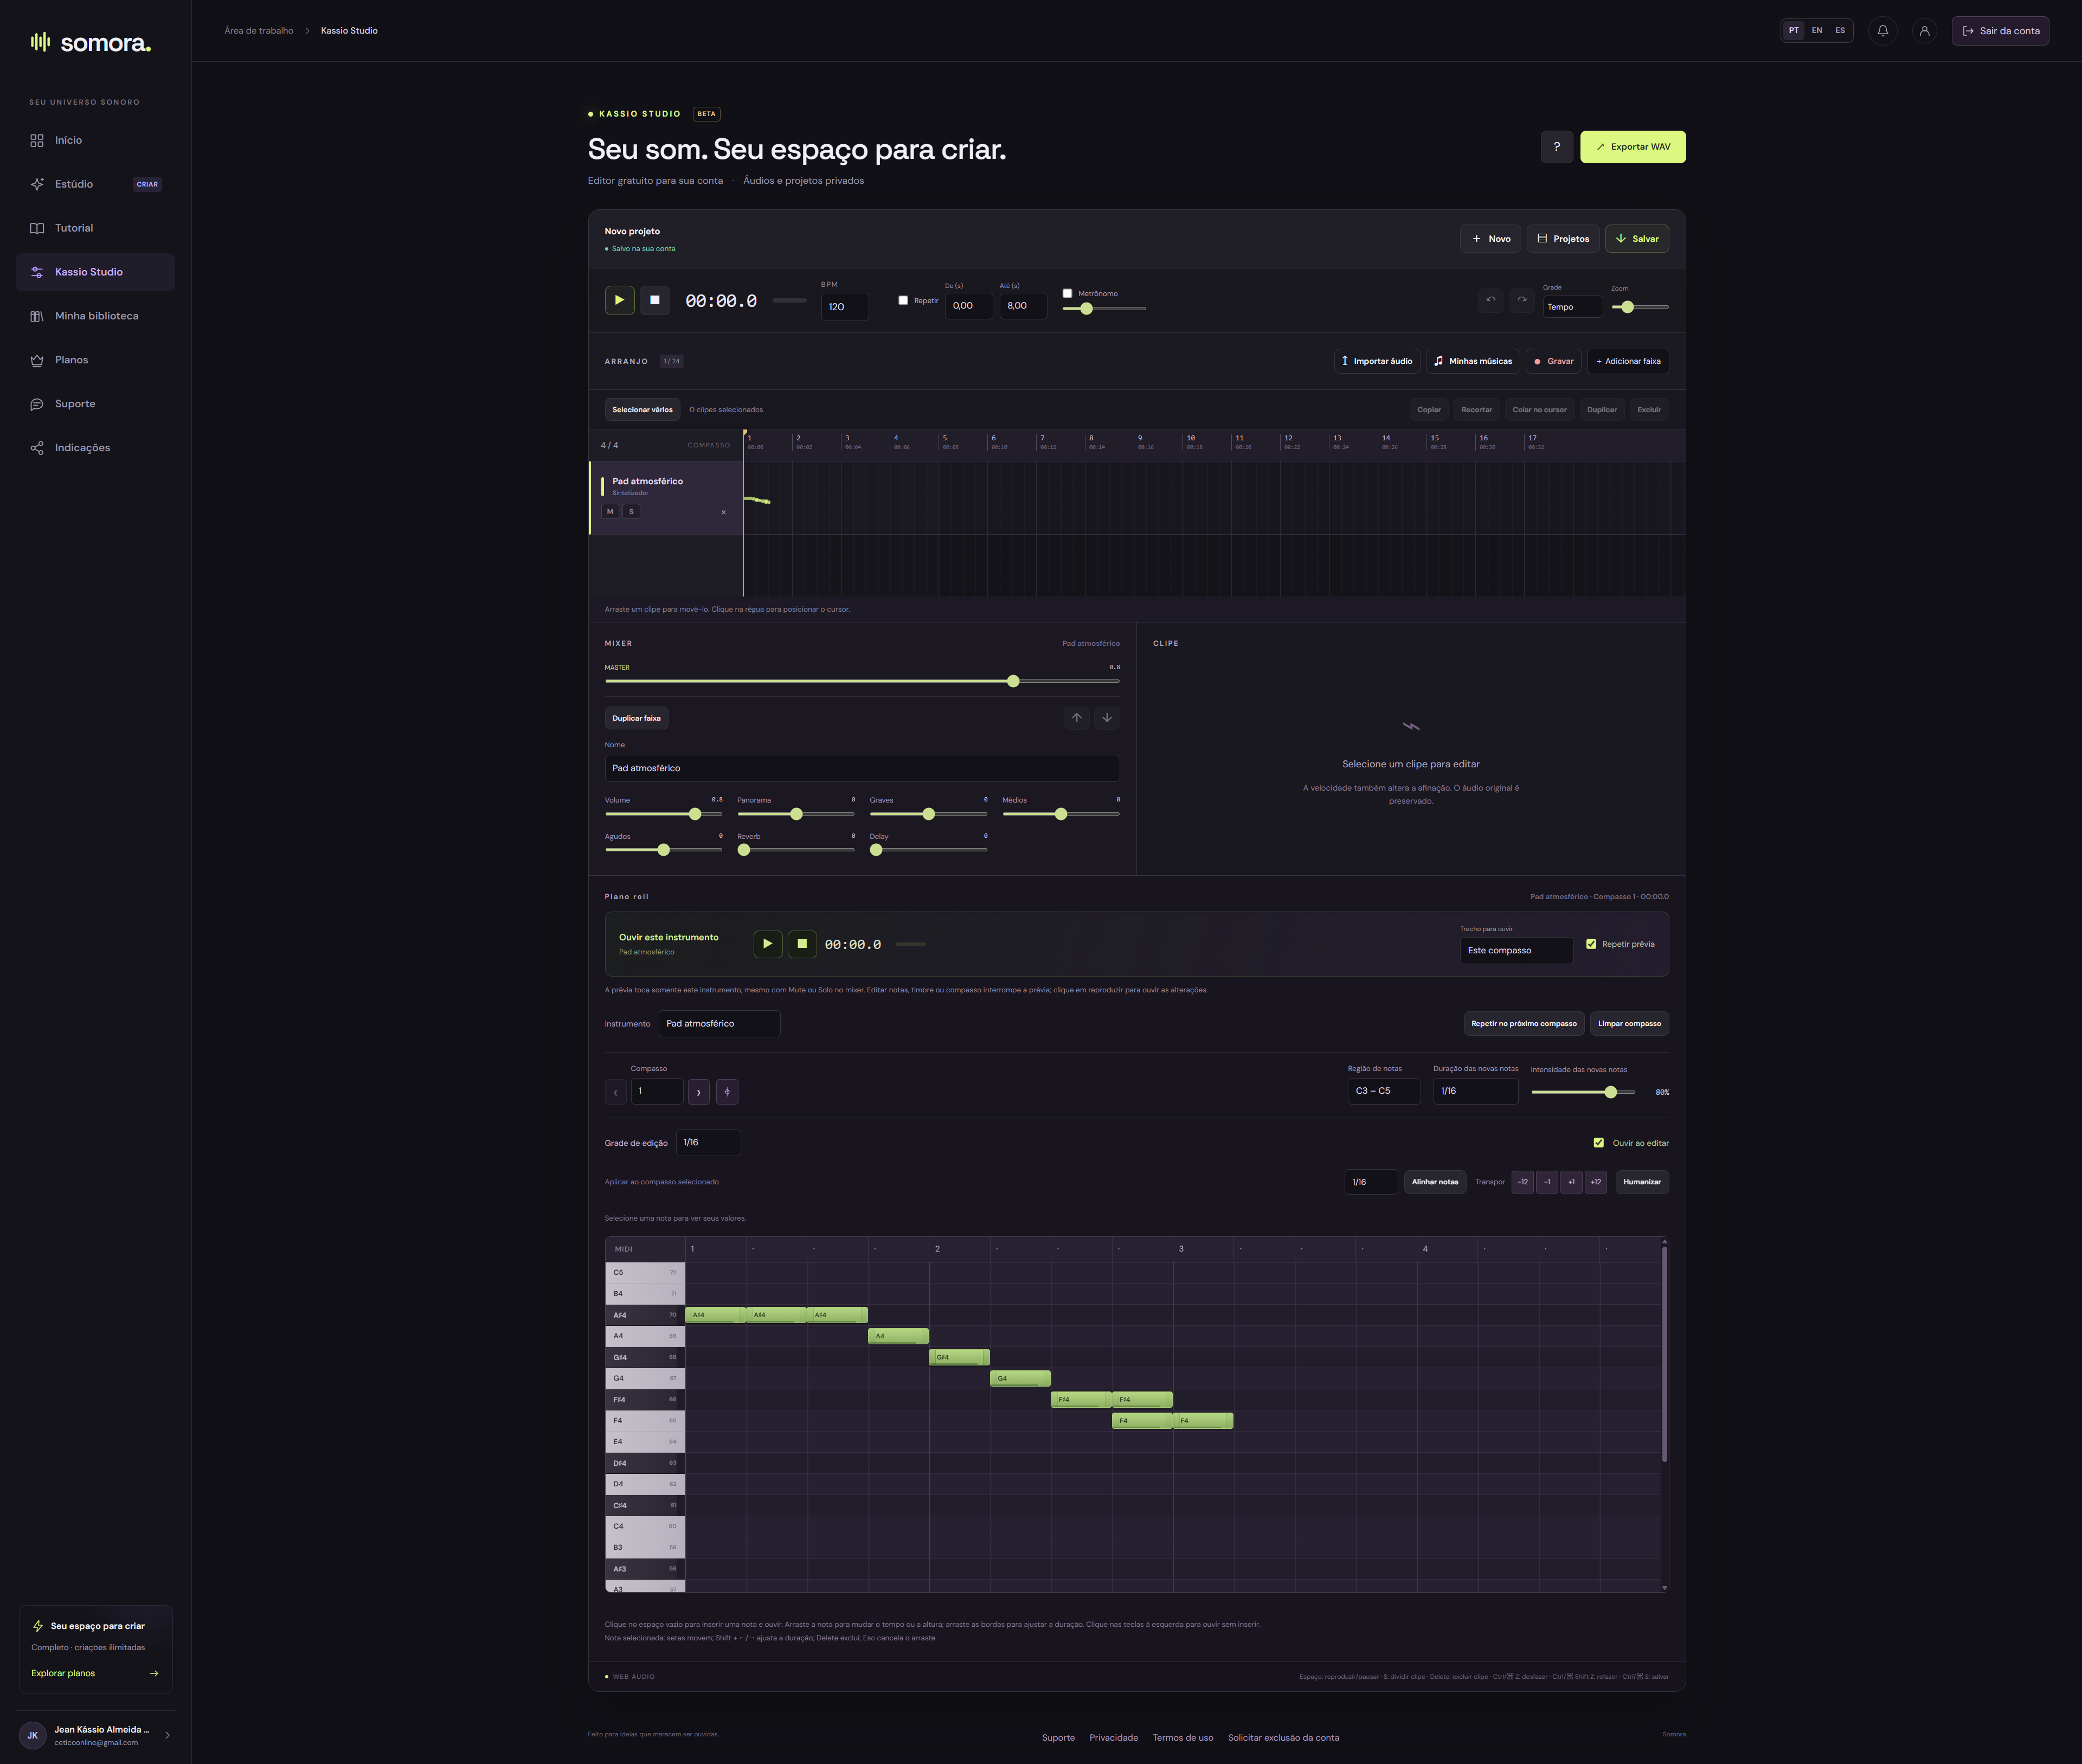Viewport: 2082px width, 1764px height.
Task: Open Tutorial from the sidebar menu
Action: tap(96, 228)
